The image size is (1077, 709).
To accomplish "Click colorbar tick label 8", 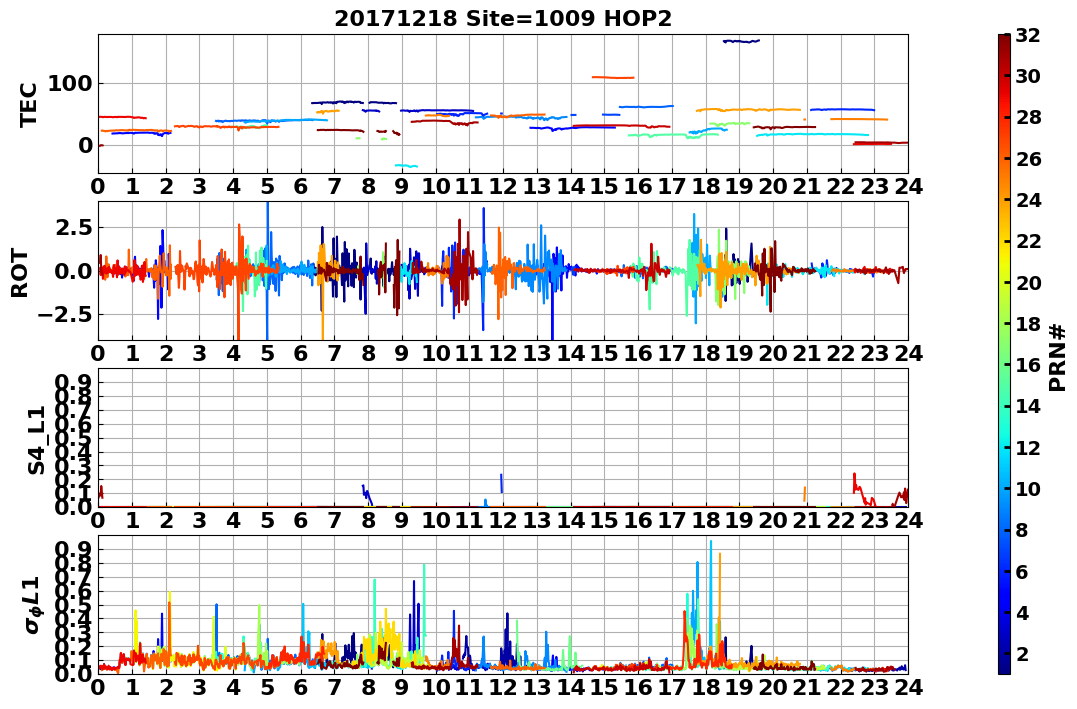I will coord(1021,530).
